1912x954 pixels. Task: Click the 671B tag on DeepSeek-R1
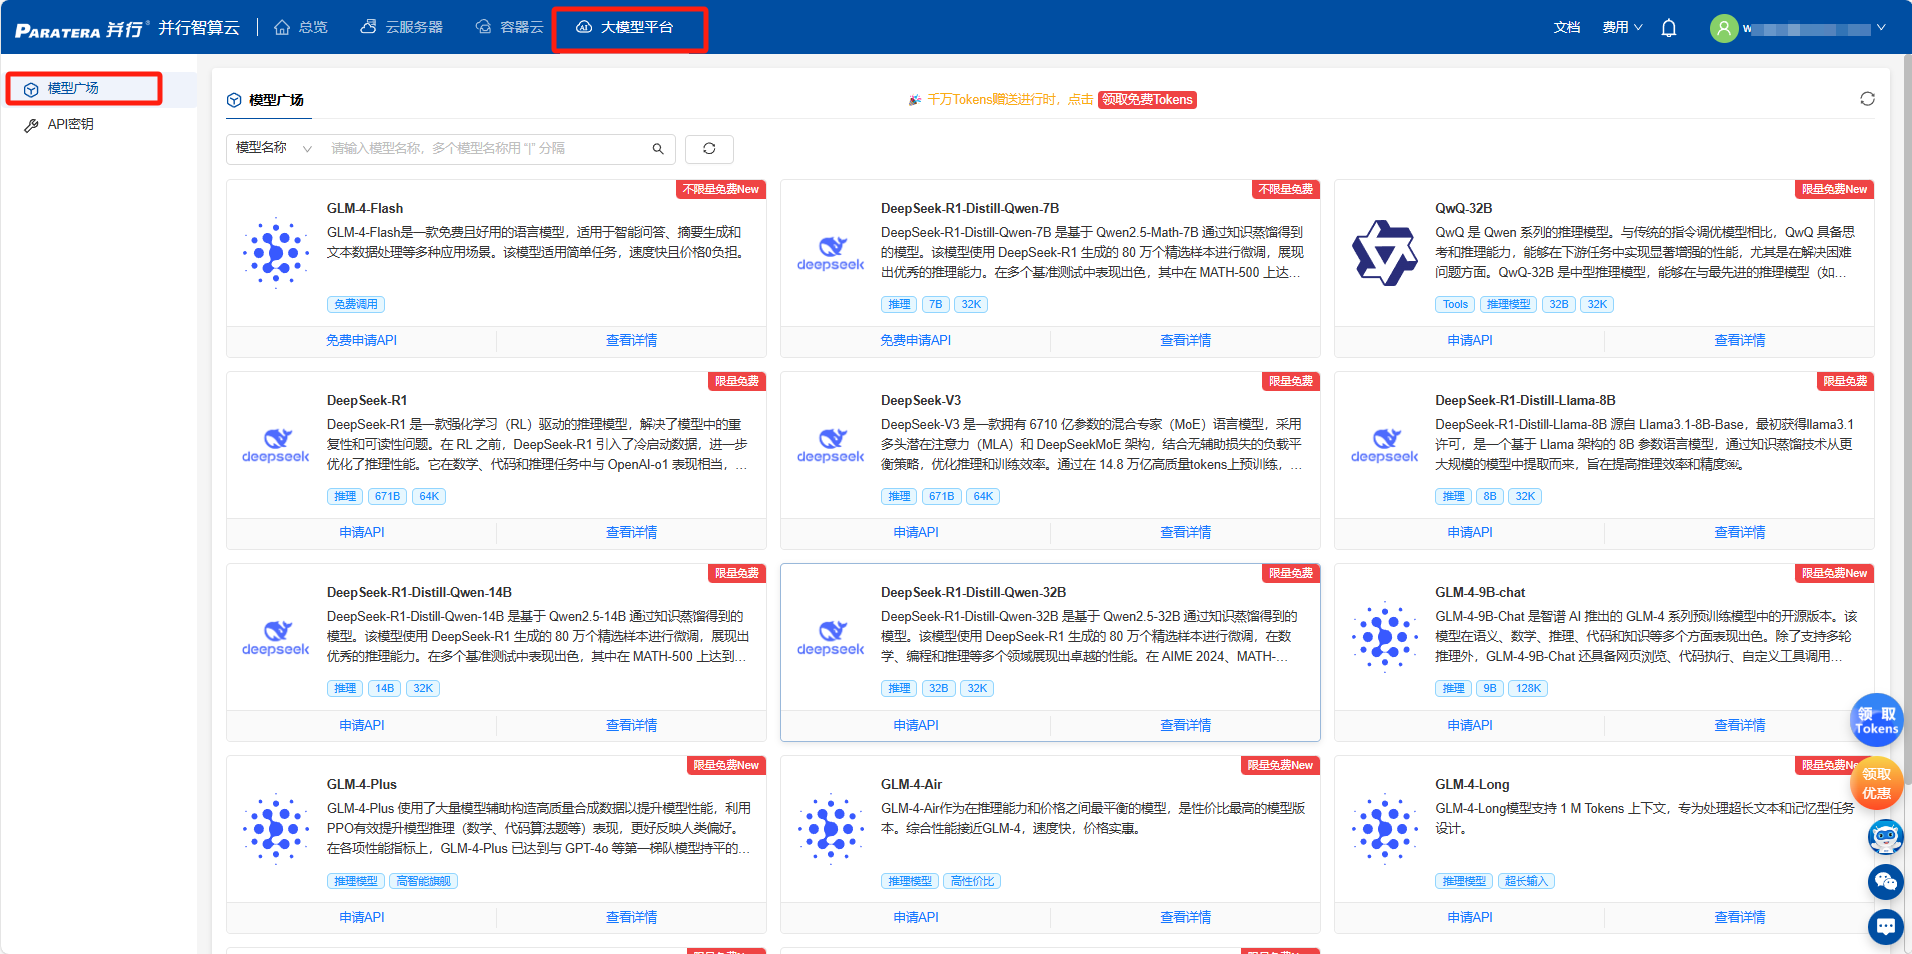coord(387,496)
